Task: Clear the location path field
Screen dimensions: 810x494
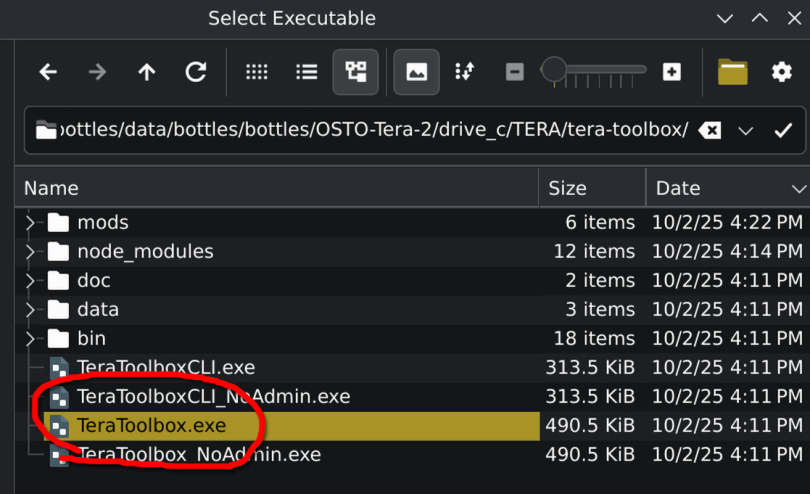Action: click(709, 130)
